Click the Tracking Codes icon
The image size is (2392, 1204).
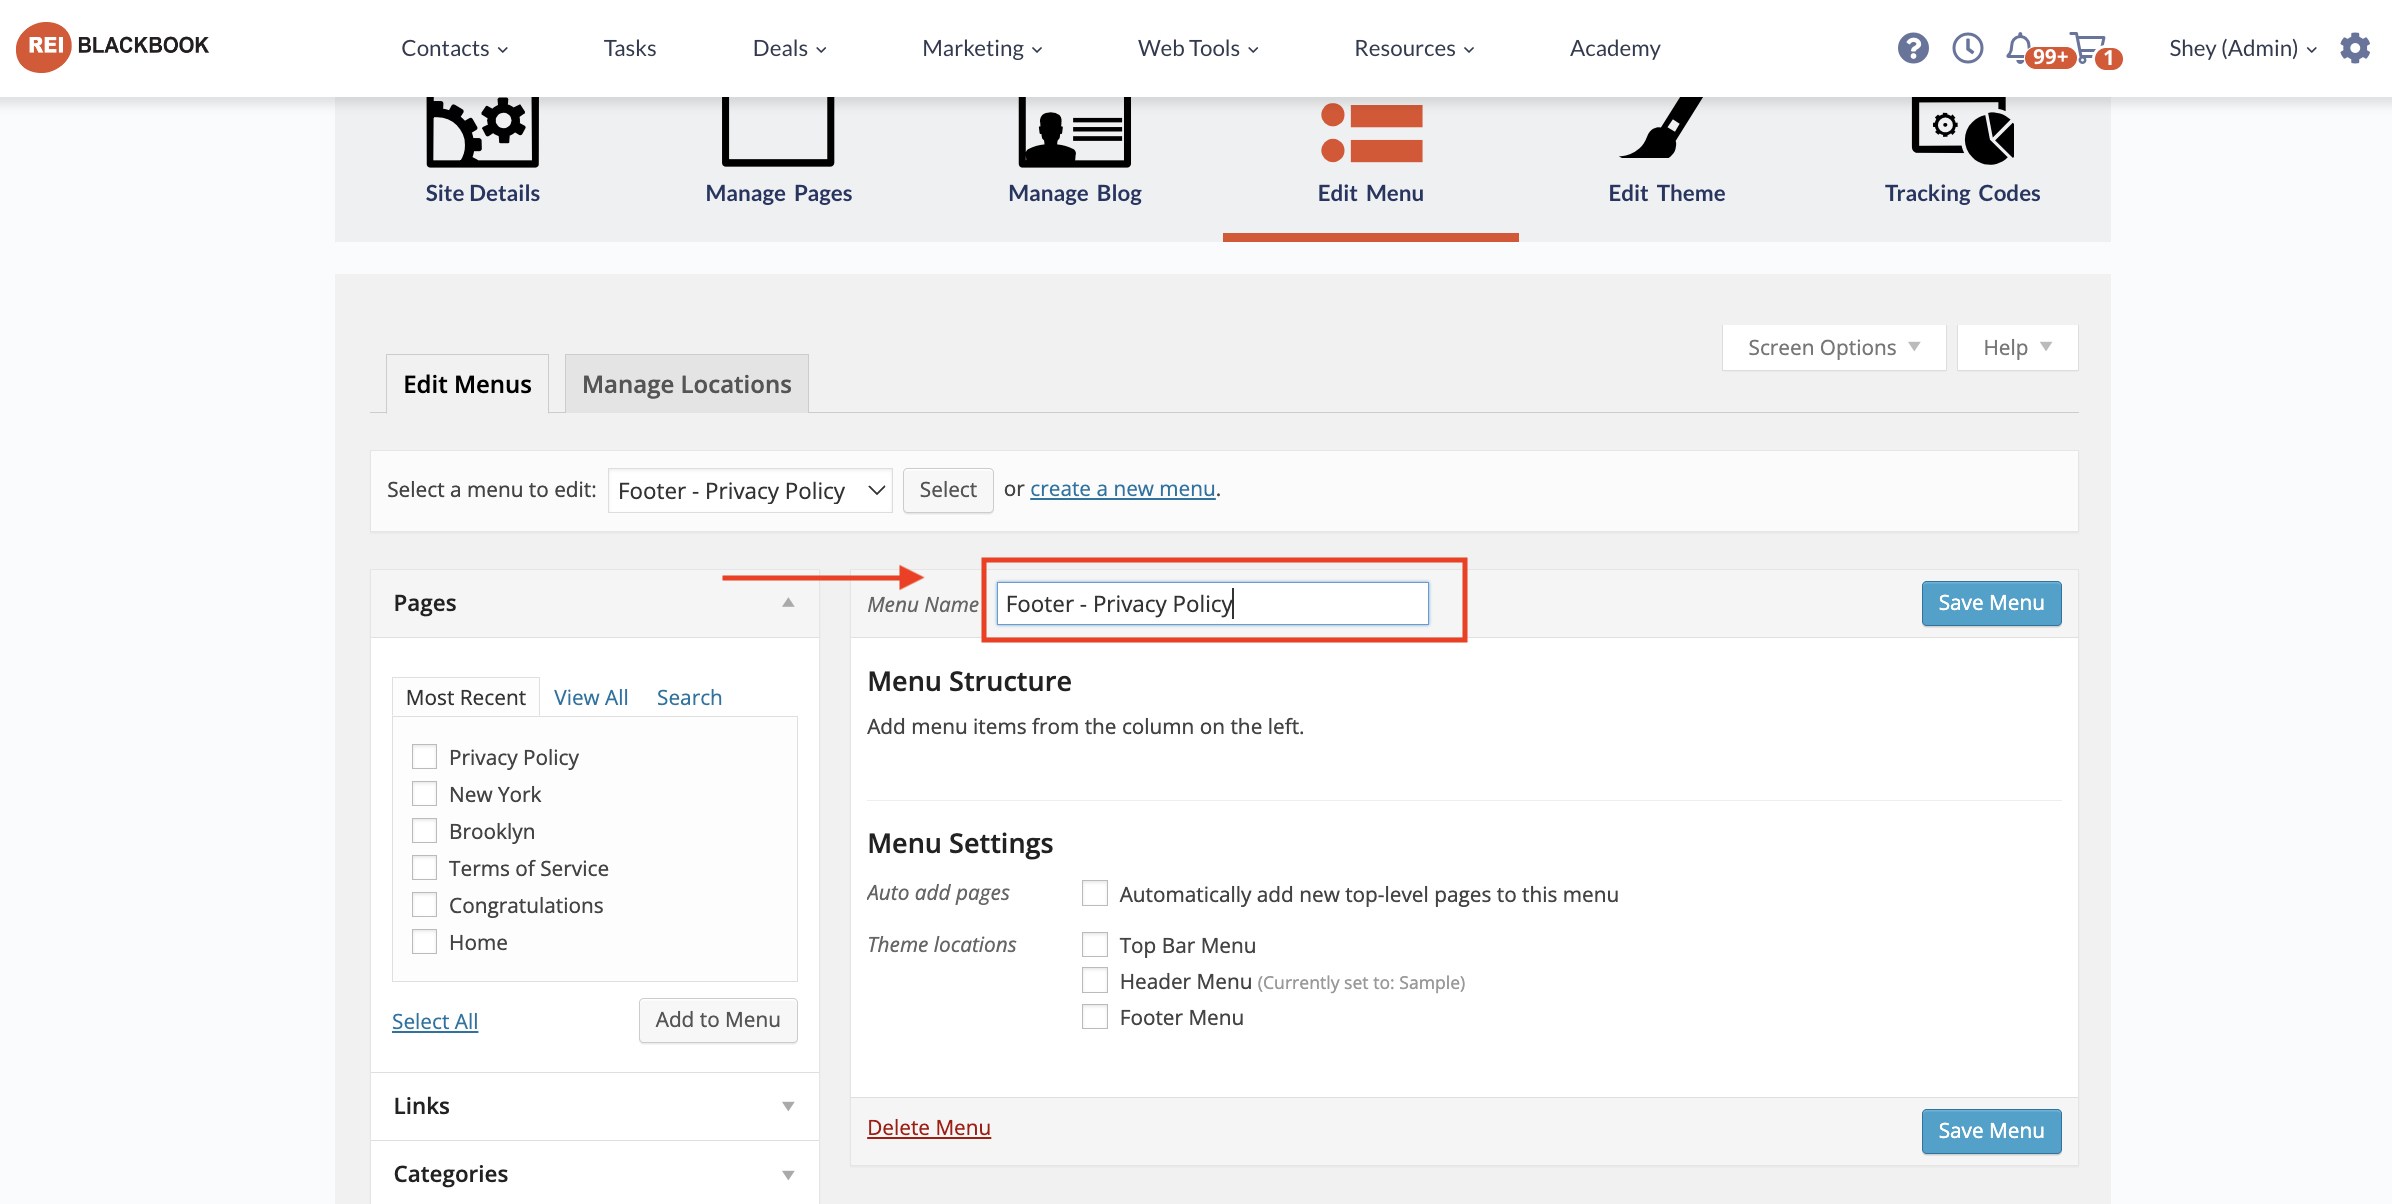(1962, 131)
